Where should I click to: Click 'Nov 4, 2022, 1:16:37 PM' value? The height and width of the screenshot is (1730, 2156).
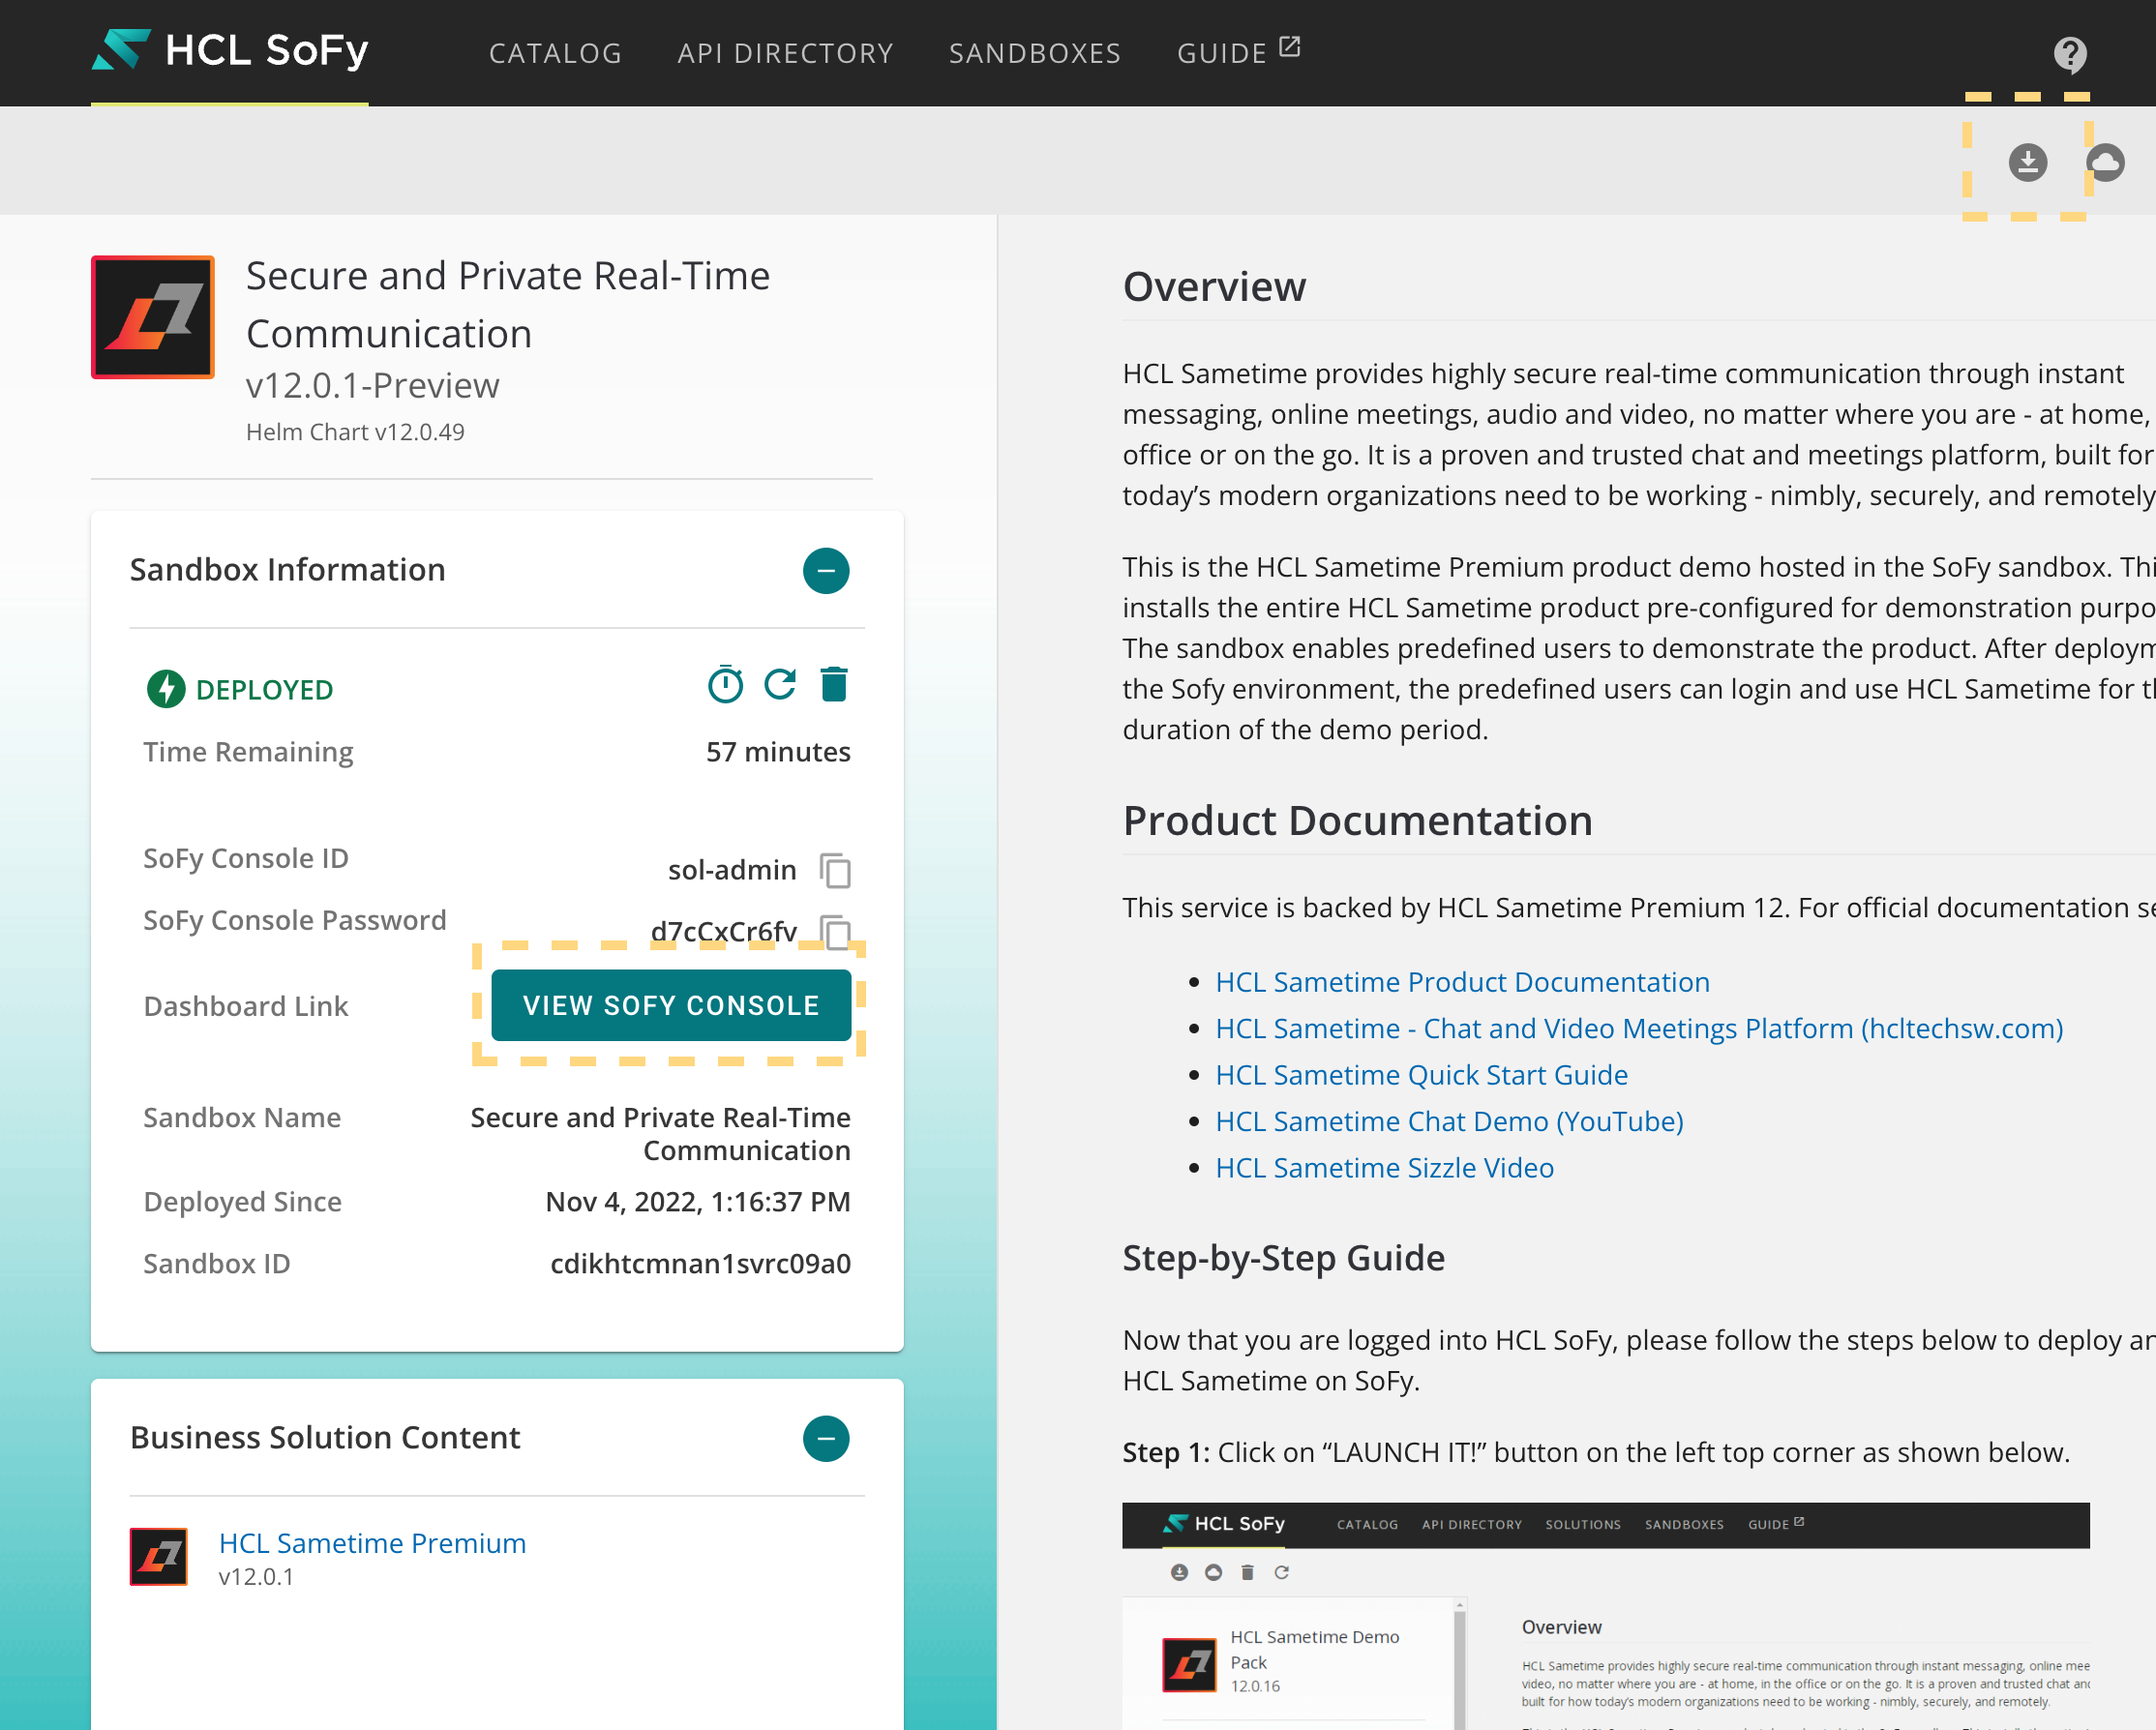[x=698, y=1202]
